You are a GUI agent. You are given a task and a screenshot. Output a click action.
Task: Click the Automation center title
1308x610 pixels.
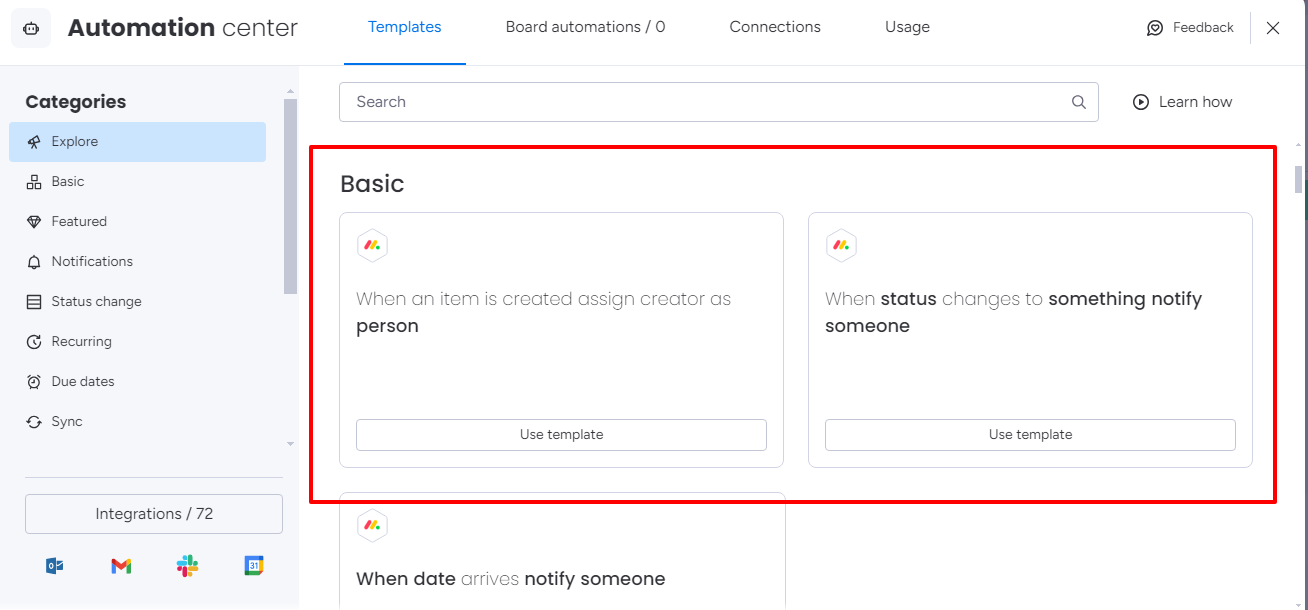tap(183, 28)
